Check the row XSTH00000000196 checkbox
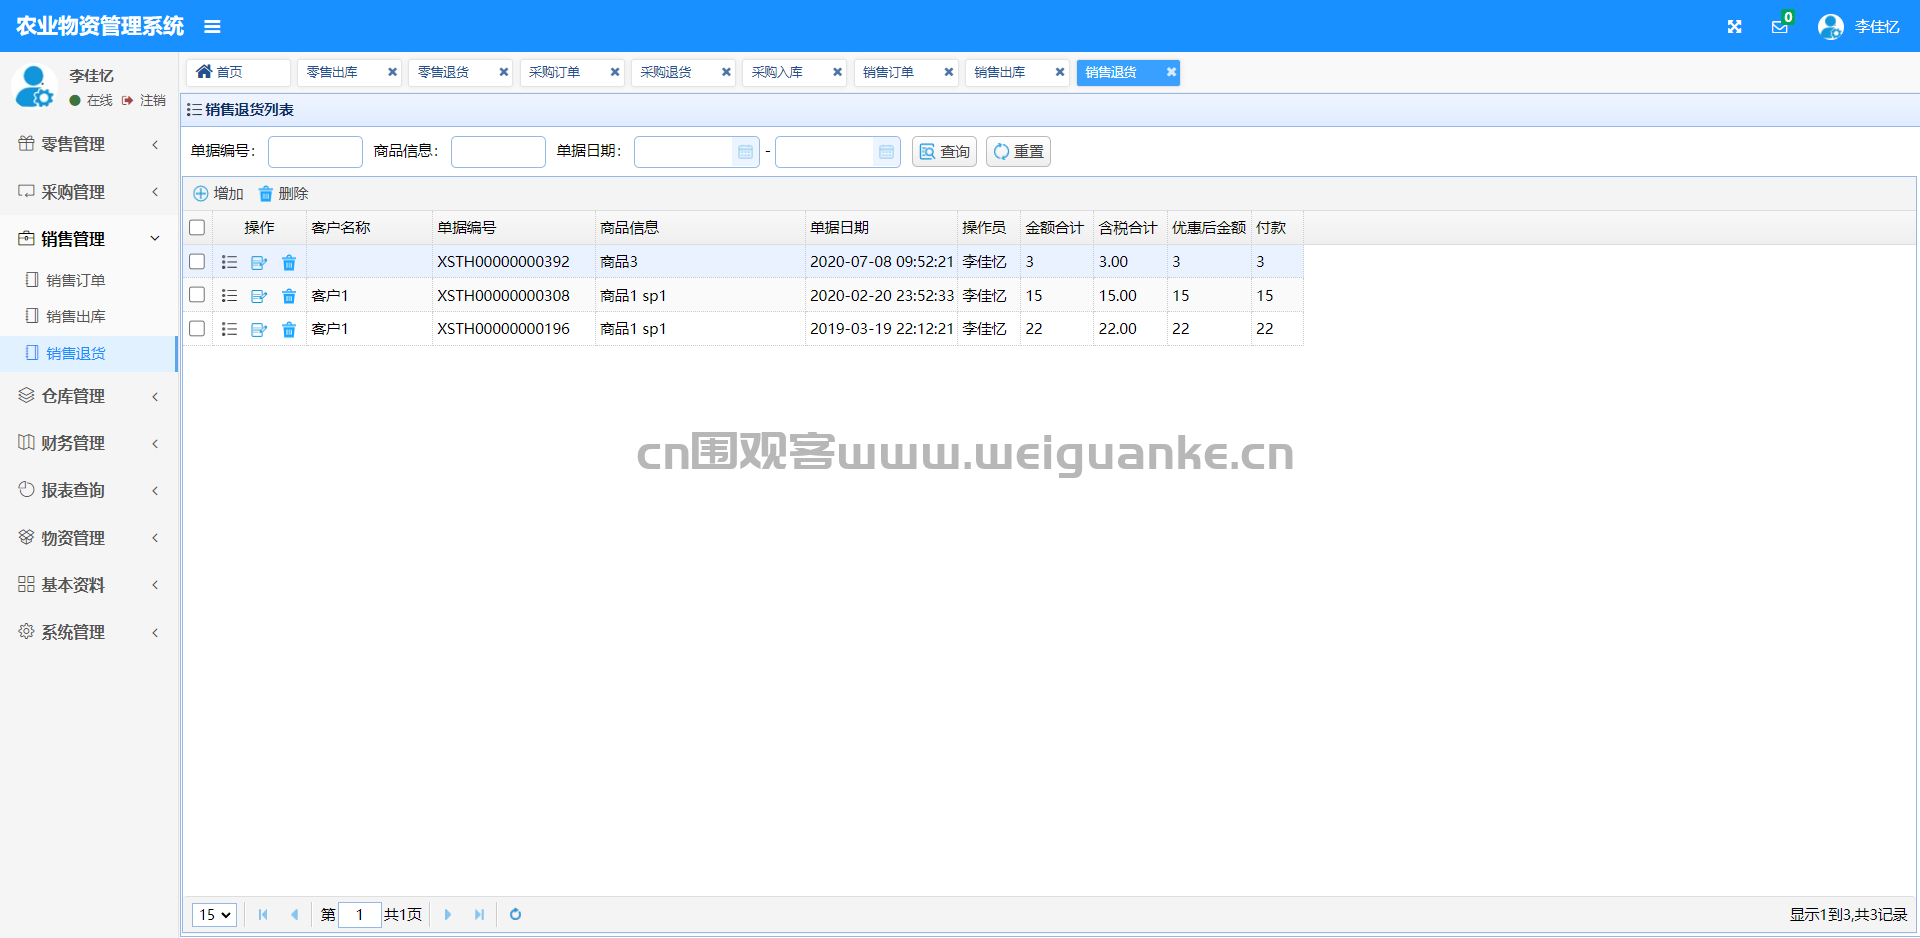The height and width of the screenshot is (938, 1920). click(x=197, y=329)
